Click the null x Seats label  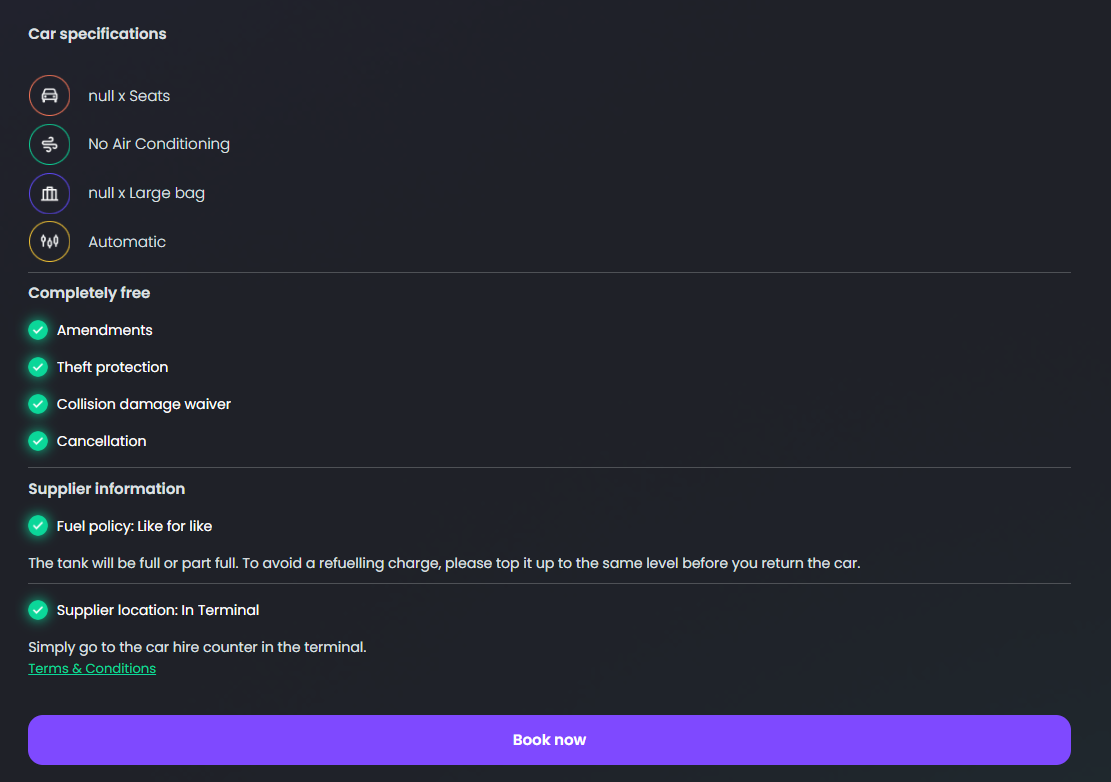tap(129, 96)
